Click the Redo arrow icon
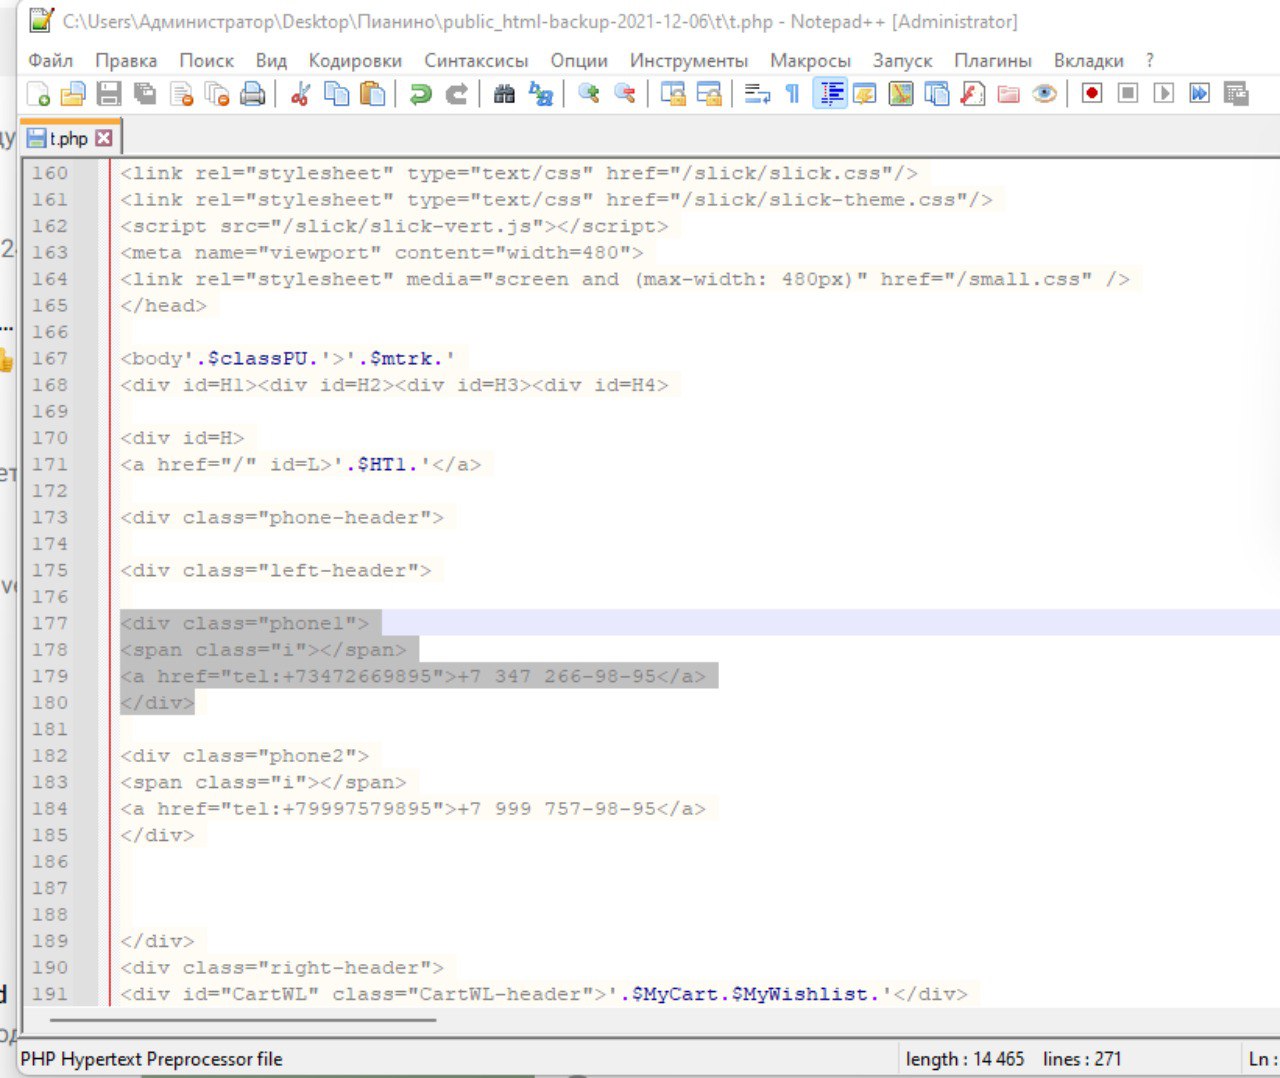 pyautogui.click(x=456, y=94)
